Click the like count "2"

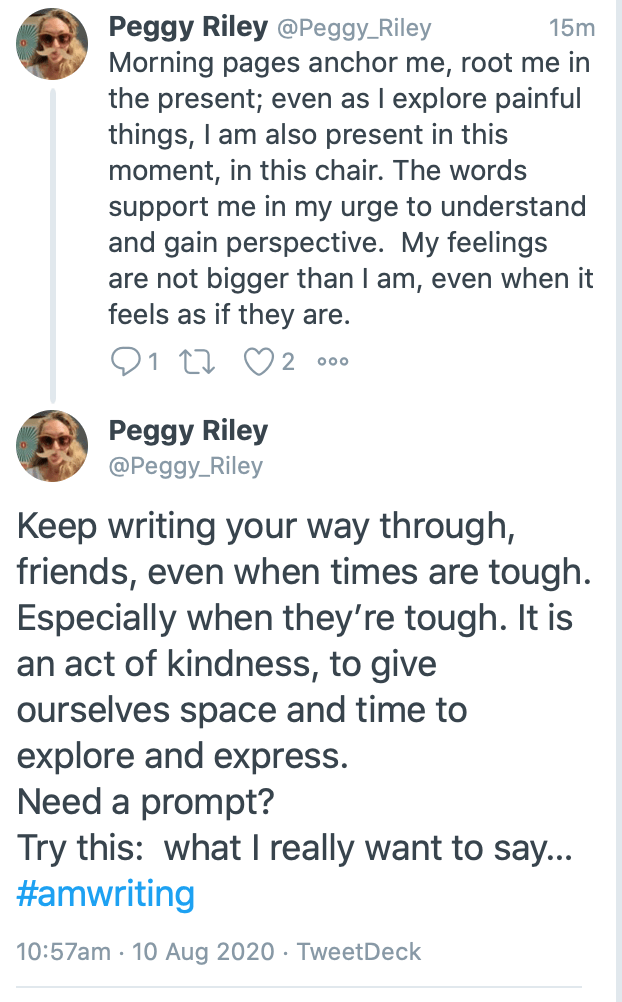288,362
